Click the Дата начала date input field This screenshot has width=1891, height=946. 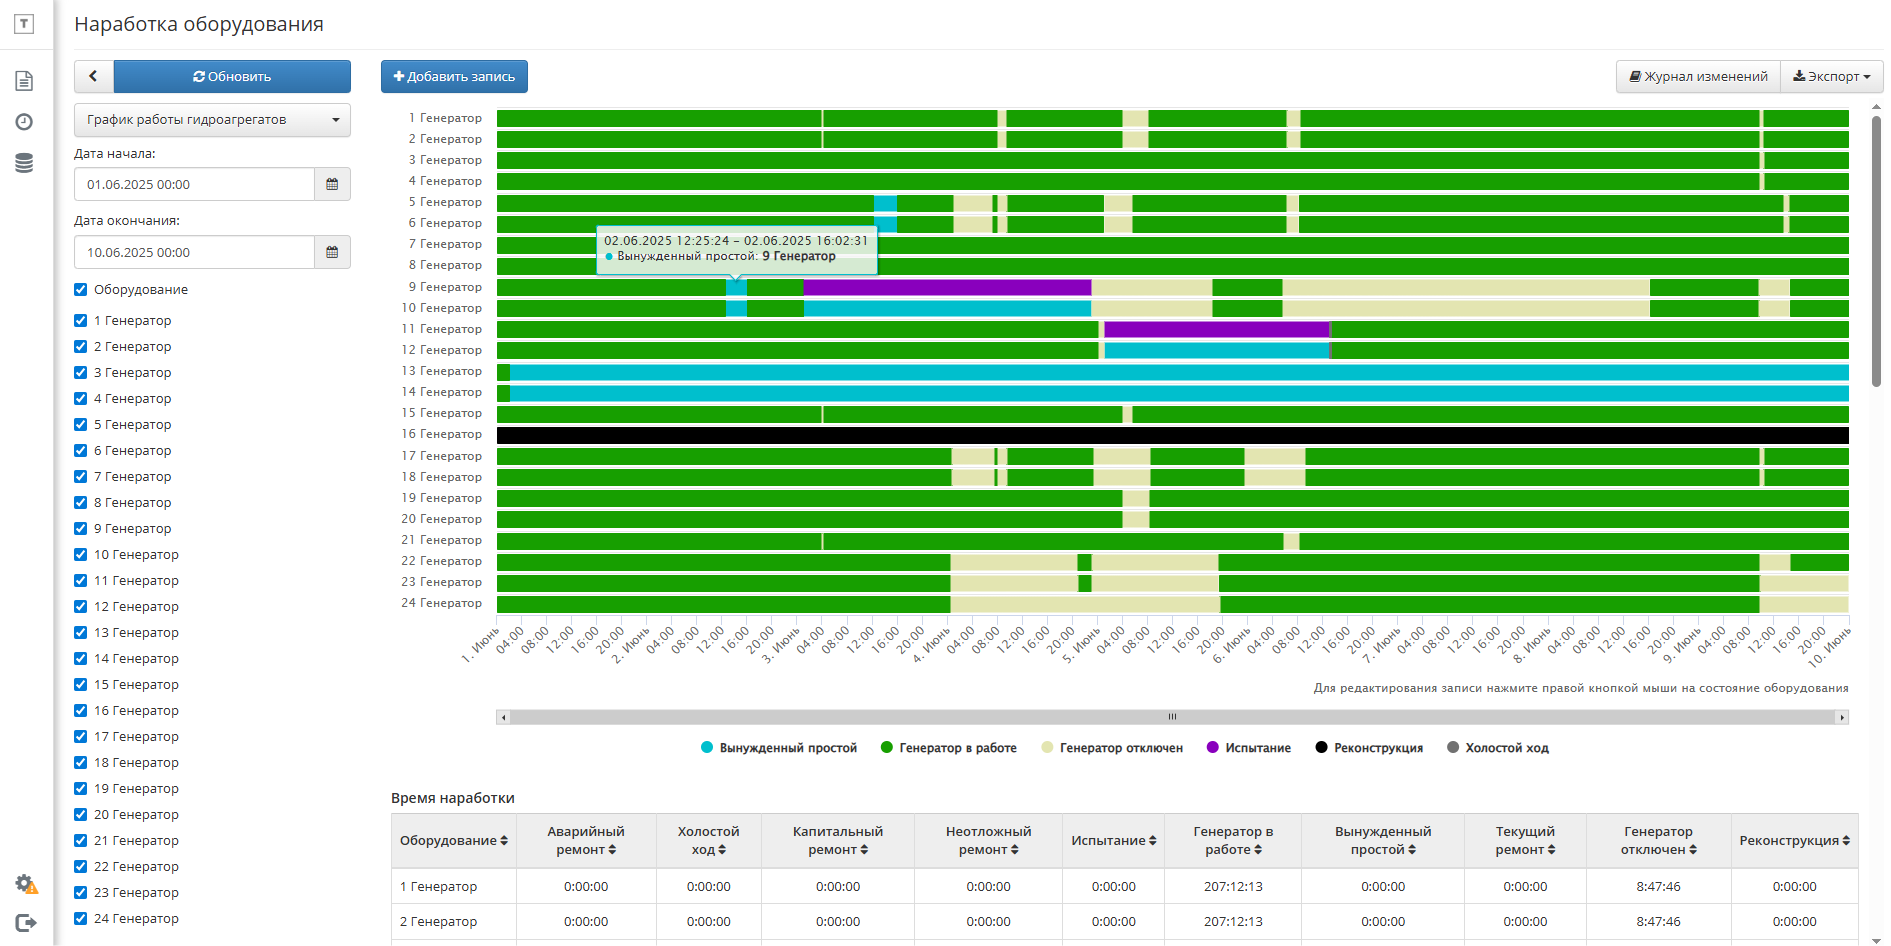(x=194, y=184)
